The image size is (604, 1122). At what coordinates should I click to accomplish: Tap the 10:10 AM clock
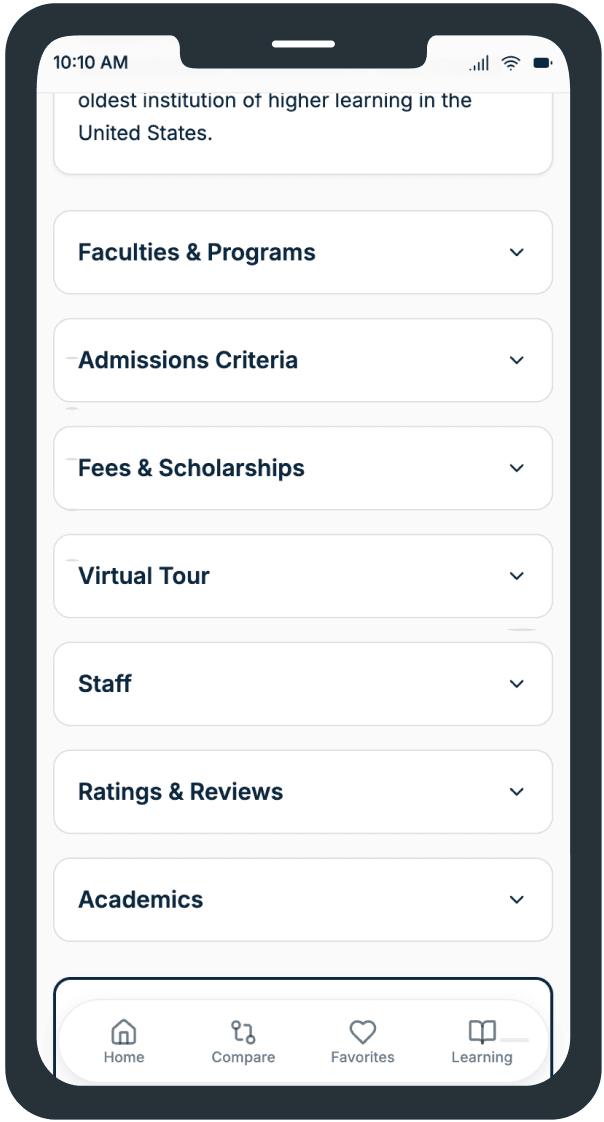point(90,62)
